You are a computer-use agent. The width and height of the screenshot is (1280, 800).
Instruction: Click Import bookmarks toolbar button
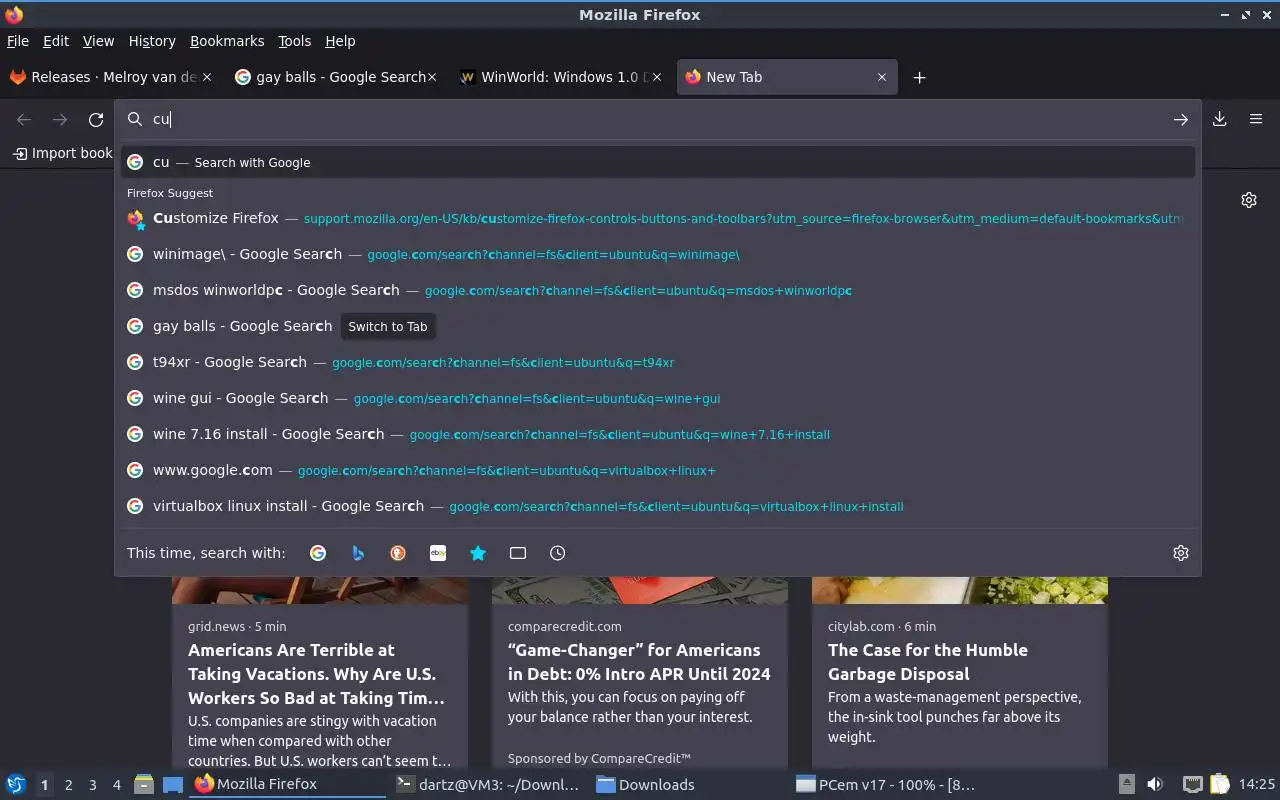(62, 153)
